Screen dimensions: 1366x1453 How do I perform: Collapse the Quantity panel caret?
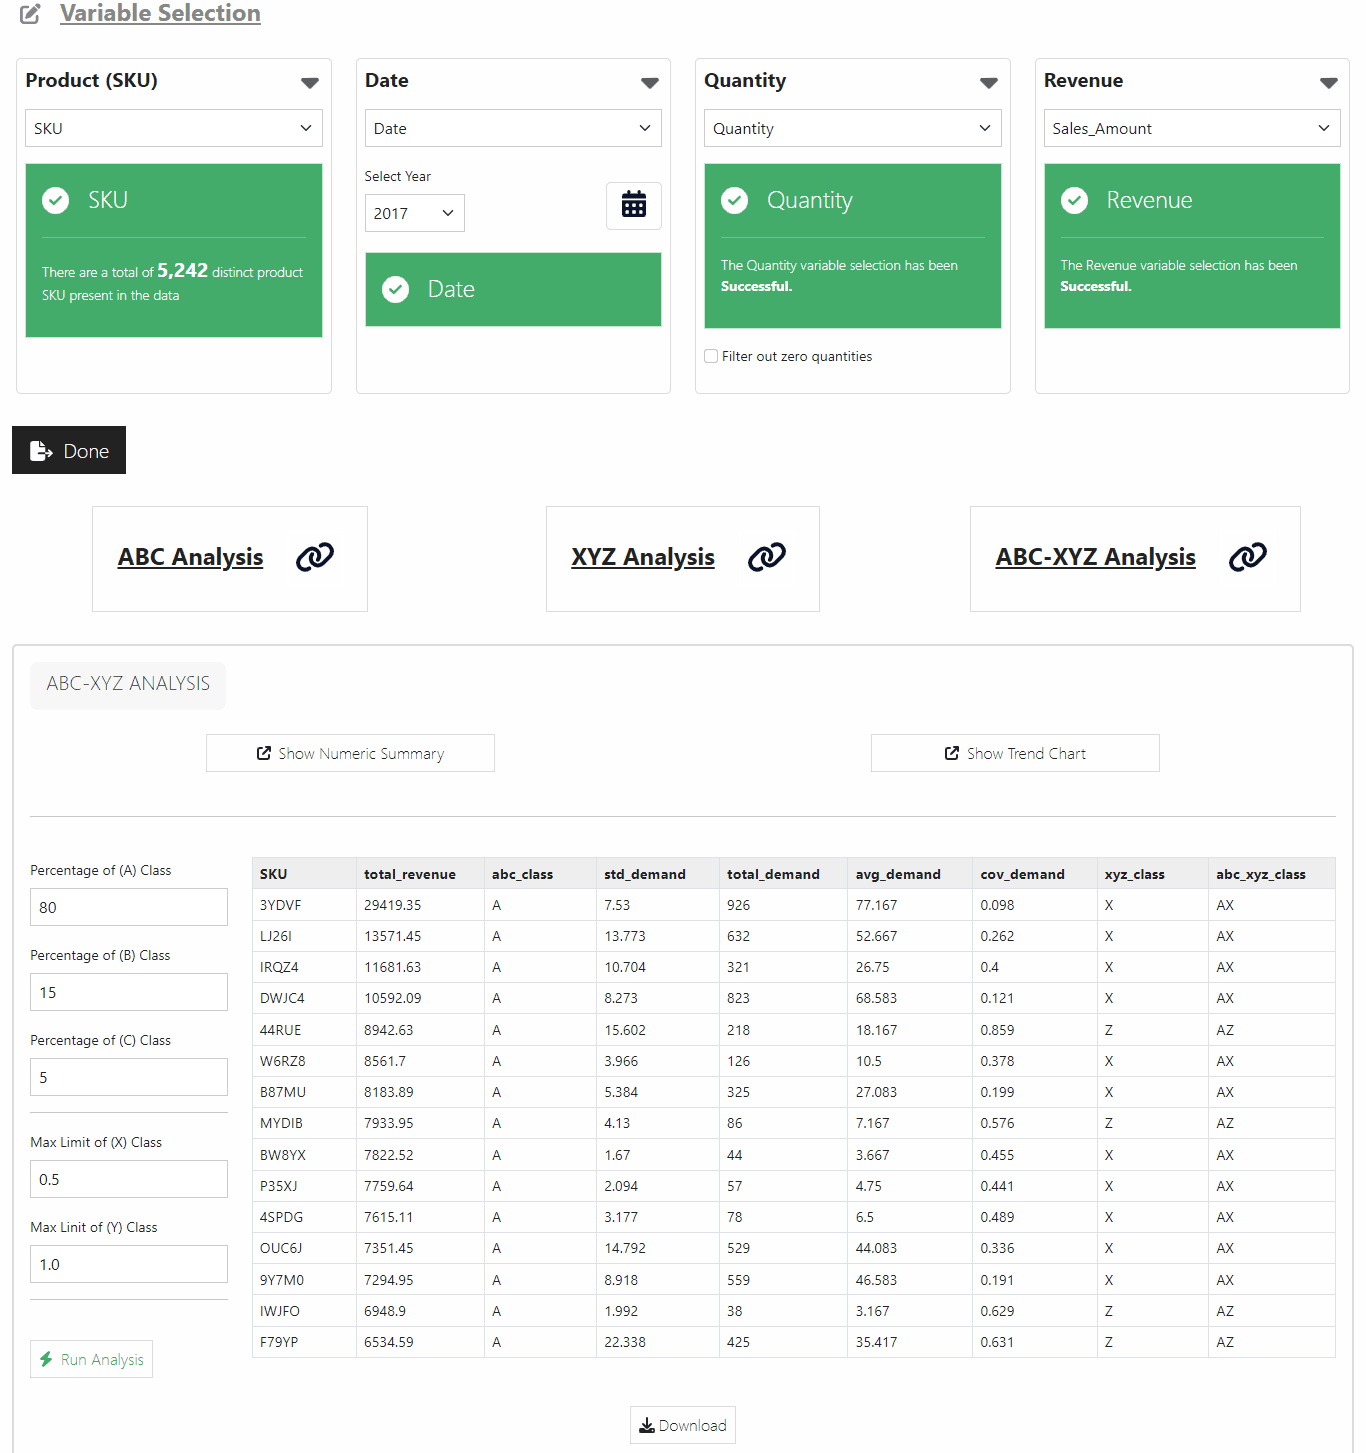[x=989, y=83]
